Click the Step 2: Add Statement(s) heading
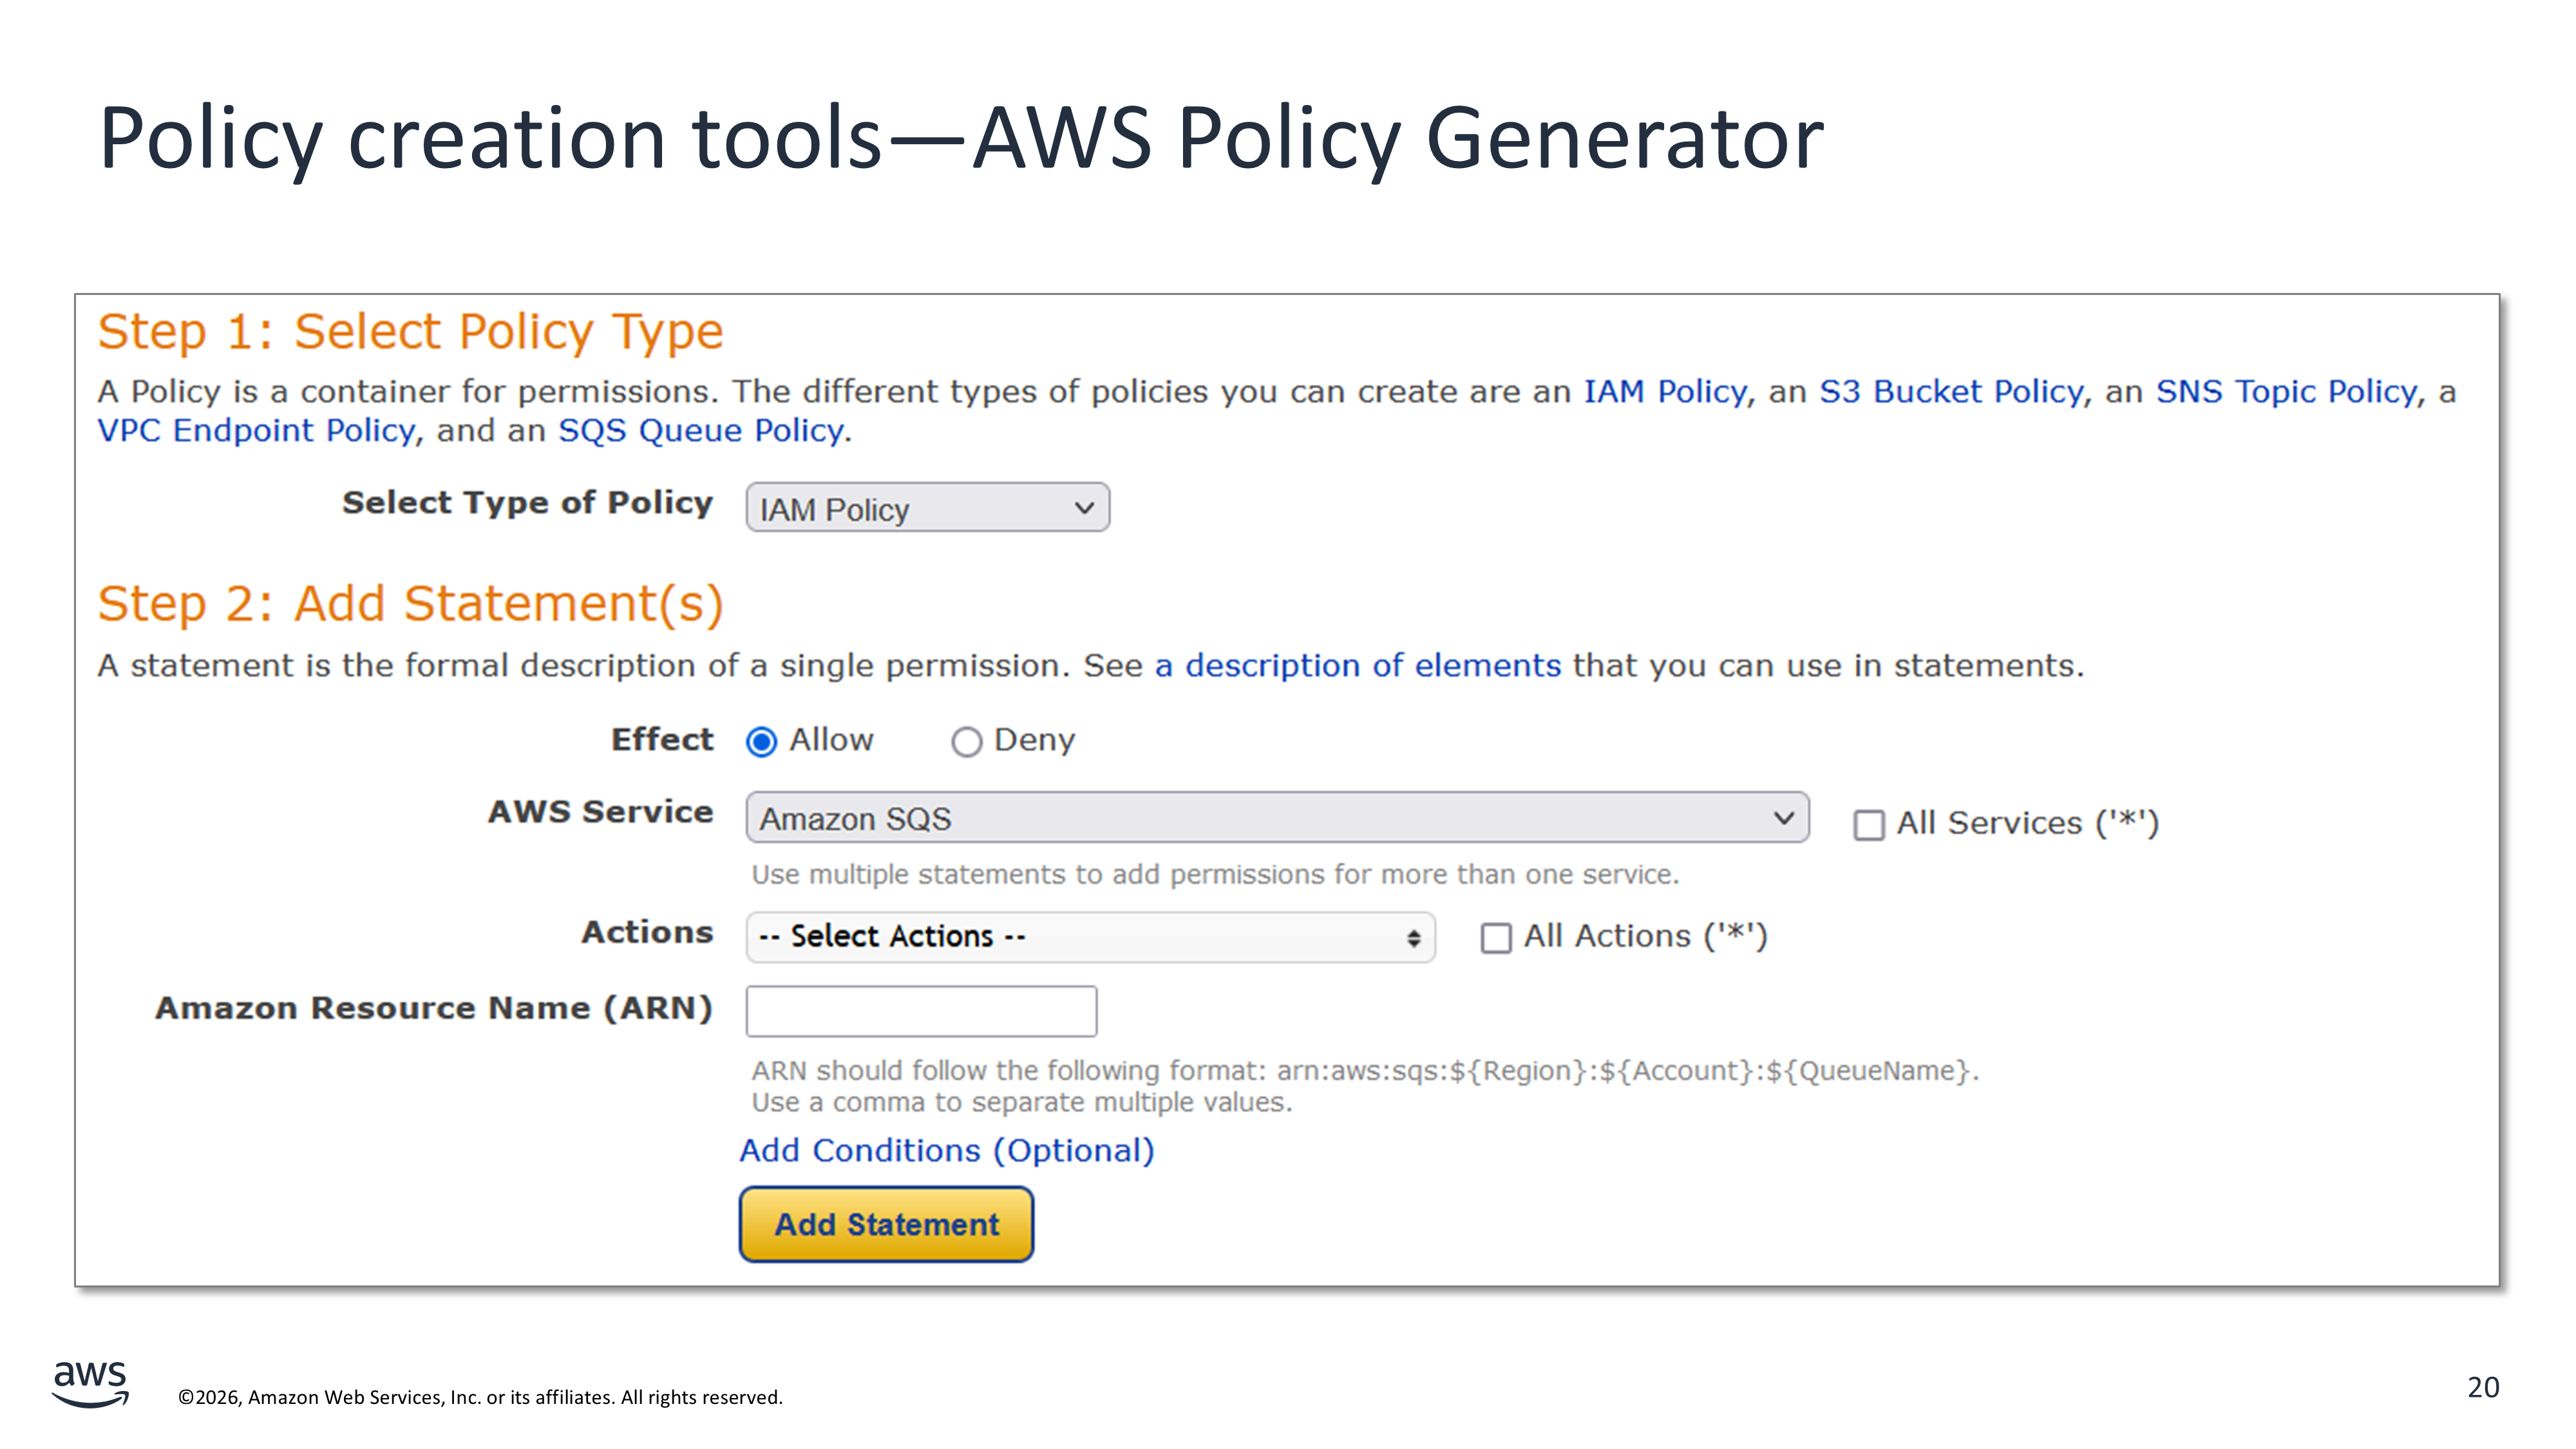2576x1449 pixels. (x=410, y=603)
